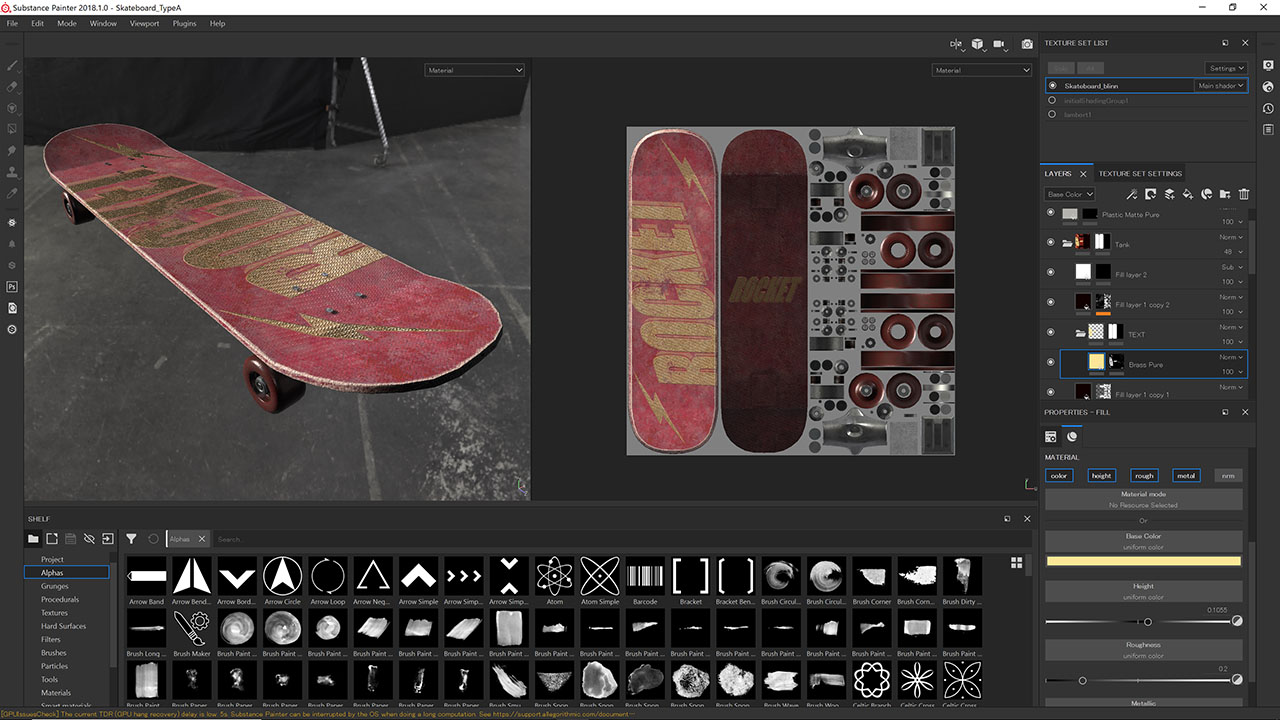Image resolution: width=1280 pixels, height=720 pixels.
Task: Toggle the shelf grid view size
Action: pyautogui.click(x=1017, y=563)
